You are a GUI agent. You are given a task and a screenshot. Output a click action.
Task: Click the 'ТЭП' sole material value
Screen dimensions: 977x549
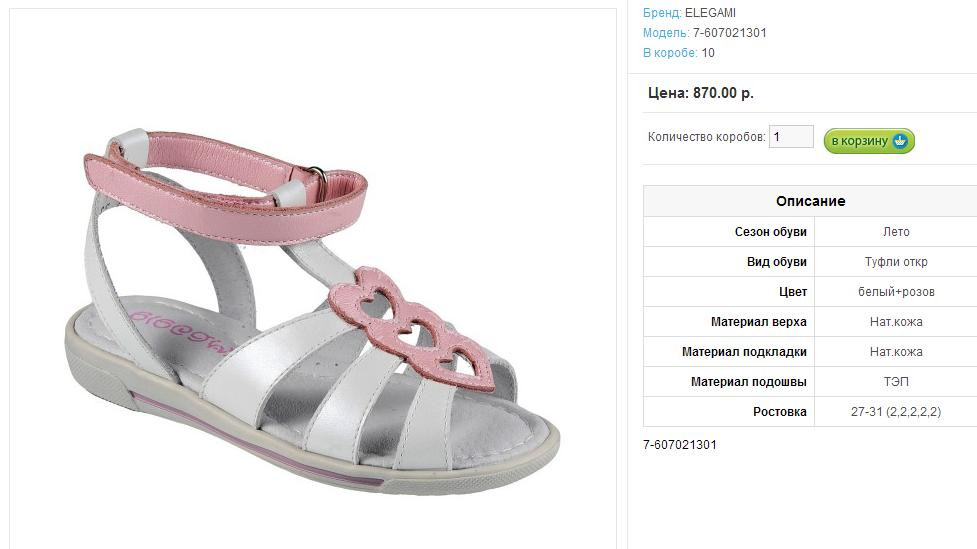(896, 382)
